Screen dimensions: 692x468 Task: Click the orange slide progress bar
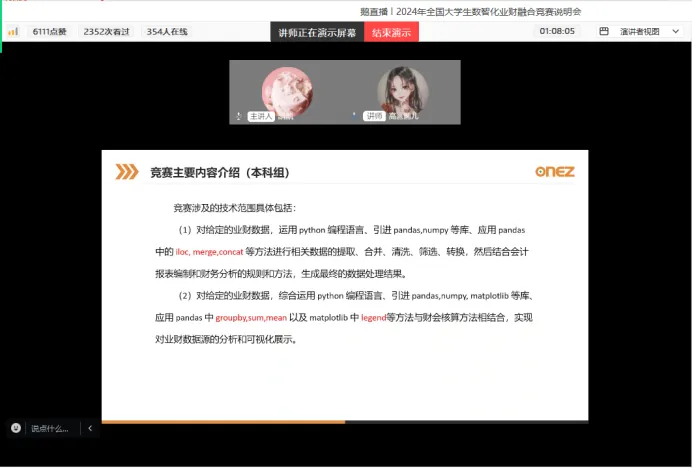coord(223,422)
